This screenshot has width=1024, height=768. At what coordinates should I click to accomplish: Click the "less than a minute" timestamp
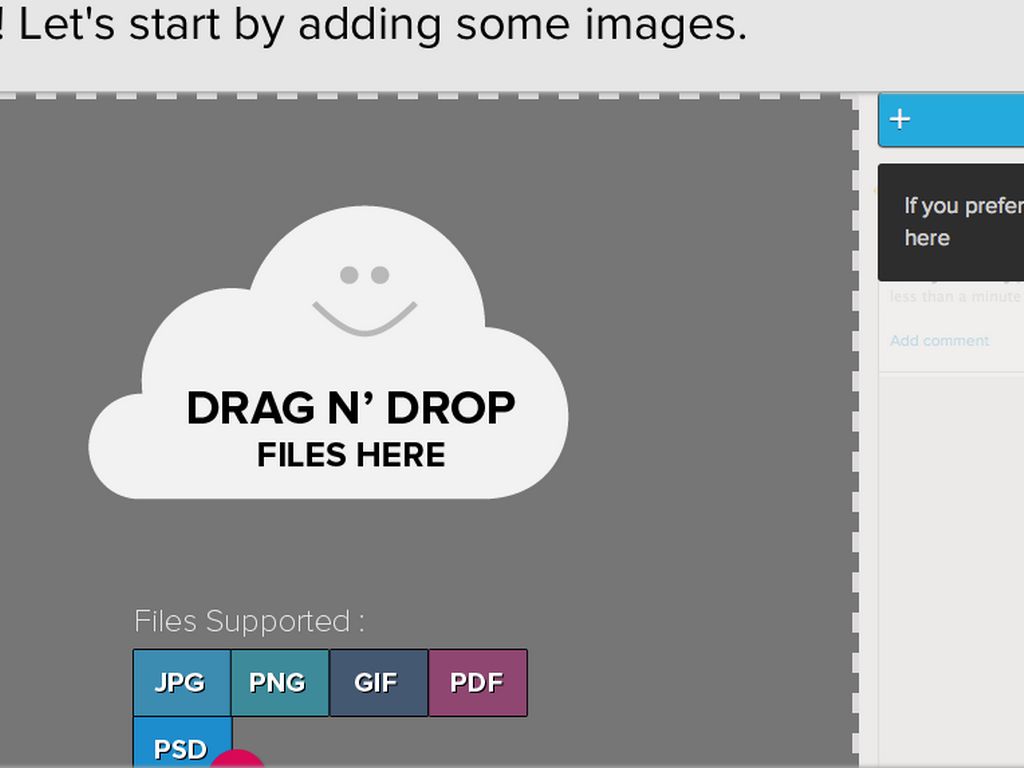click(955, 297)
